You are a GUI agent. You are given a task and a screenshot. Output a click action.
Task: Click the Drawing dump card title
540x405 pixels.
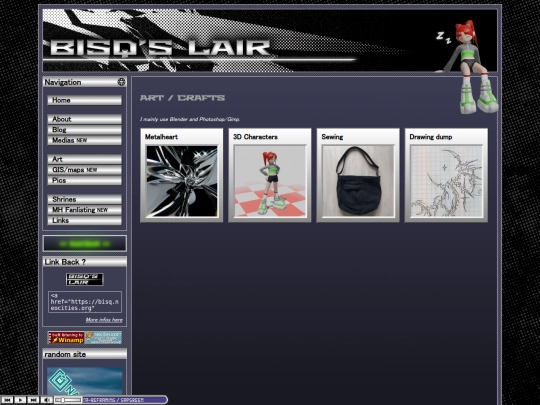click(430, 137)
